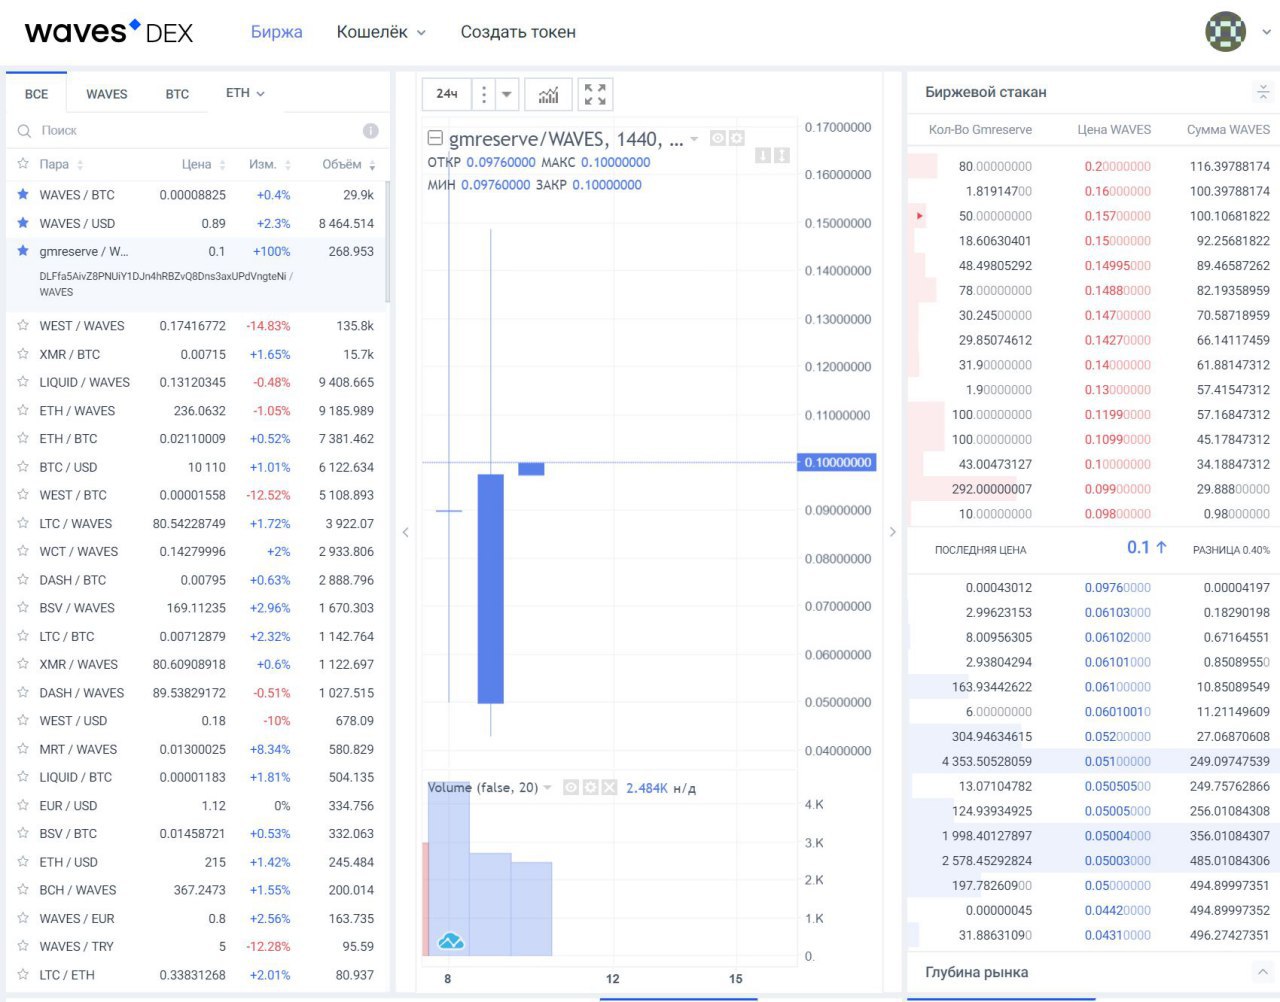Open the Volume legend dropdown arrow
Viewport: 1280px width, 1002px height.
[x=547, y=788]
